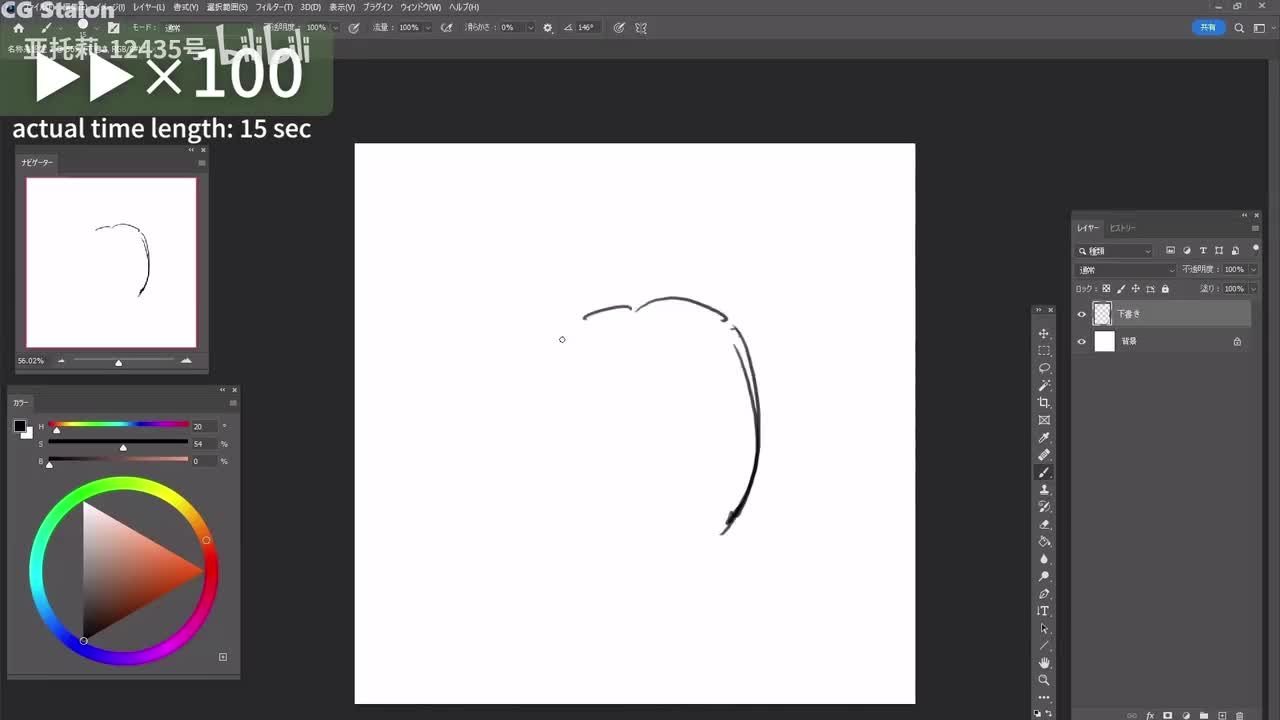1280x720 pixels.
Task: Open the 書式(Y) menu
Action: tap(186, 7)
